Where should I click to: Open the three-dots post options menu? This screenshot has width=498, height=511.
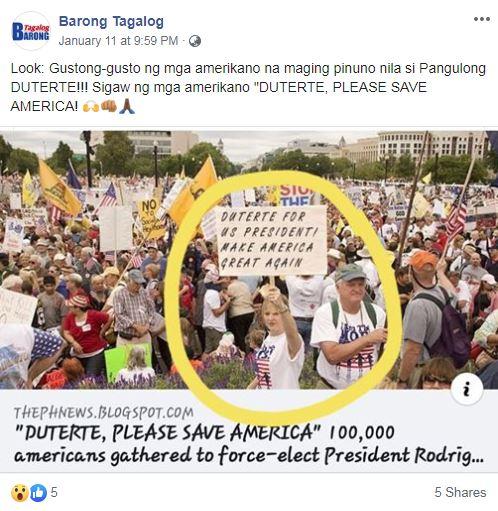(482, 19)
